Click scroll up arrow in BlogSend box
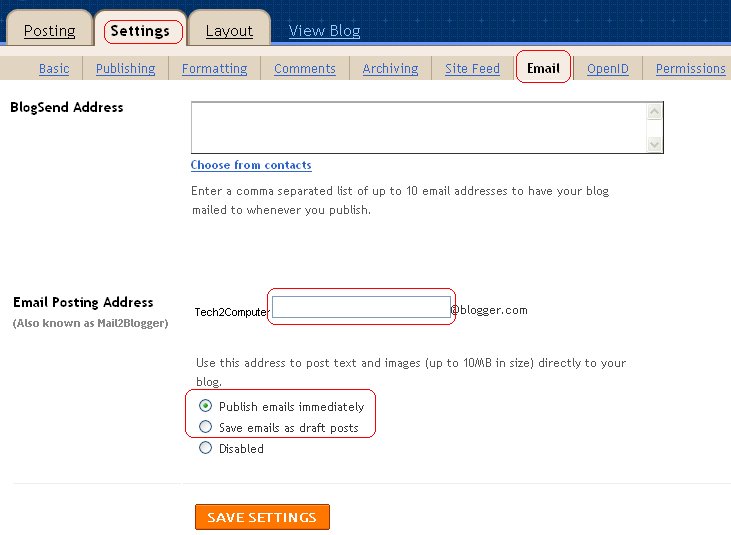The height and width of the screenshot is (535, 731). (655, 111)
